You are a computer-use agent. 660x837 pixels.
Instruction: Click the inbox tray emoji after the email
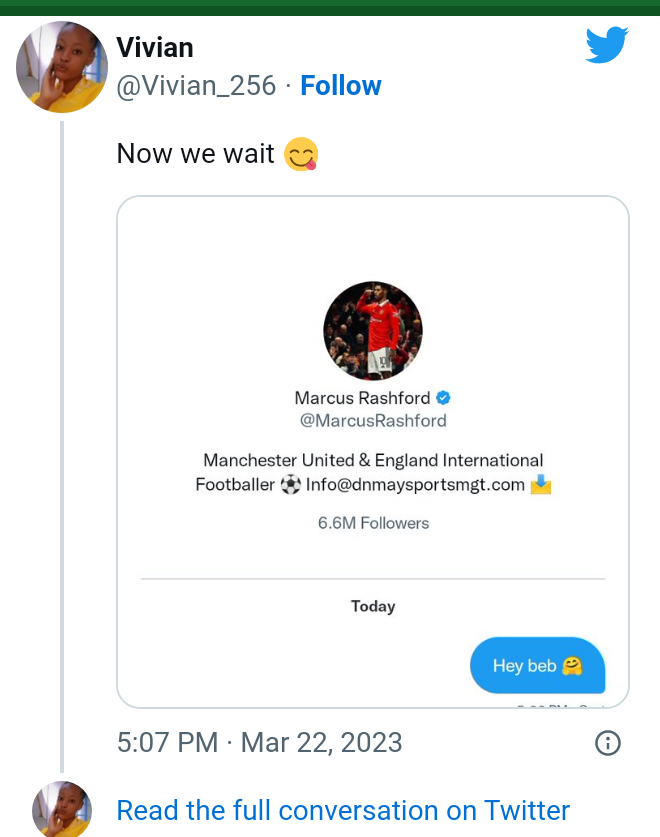(541, 485)
